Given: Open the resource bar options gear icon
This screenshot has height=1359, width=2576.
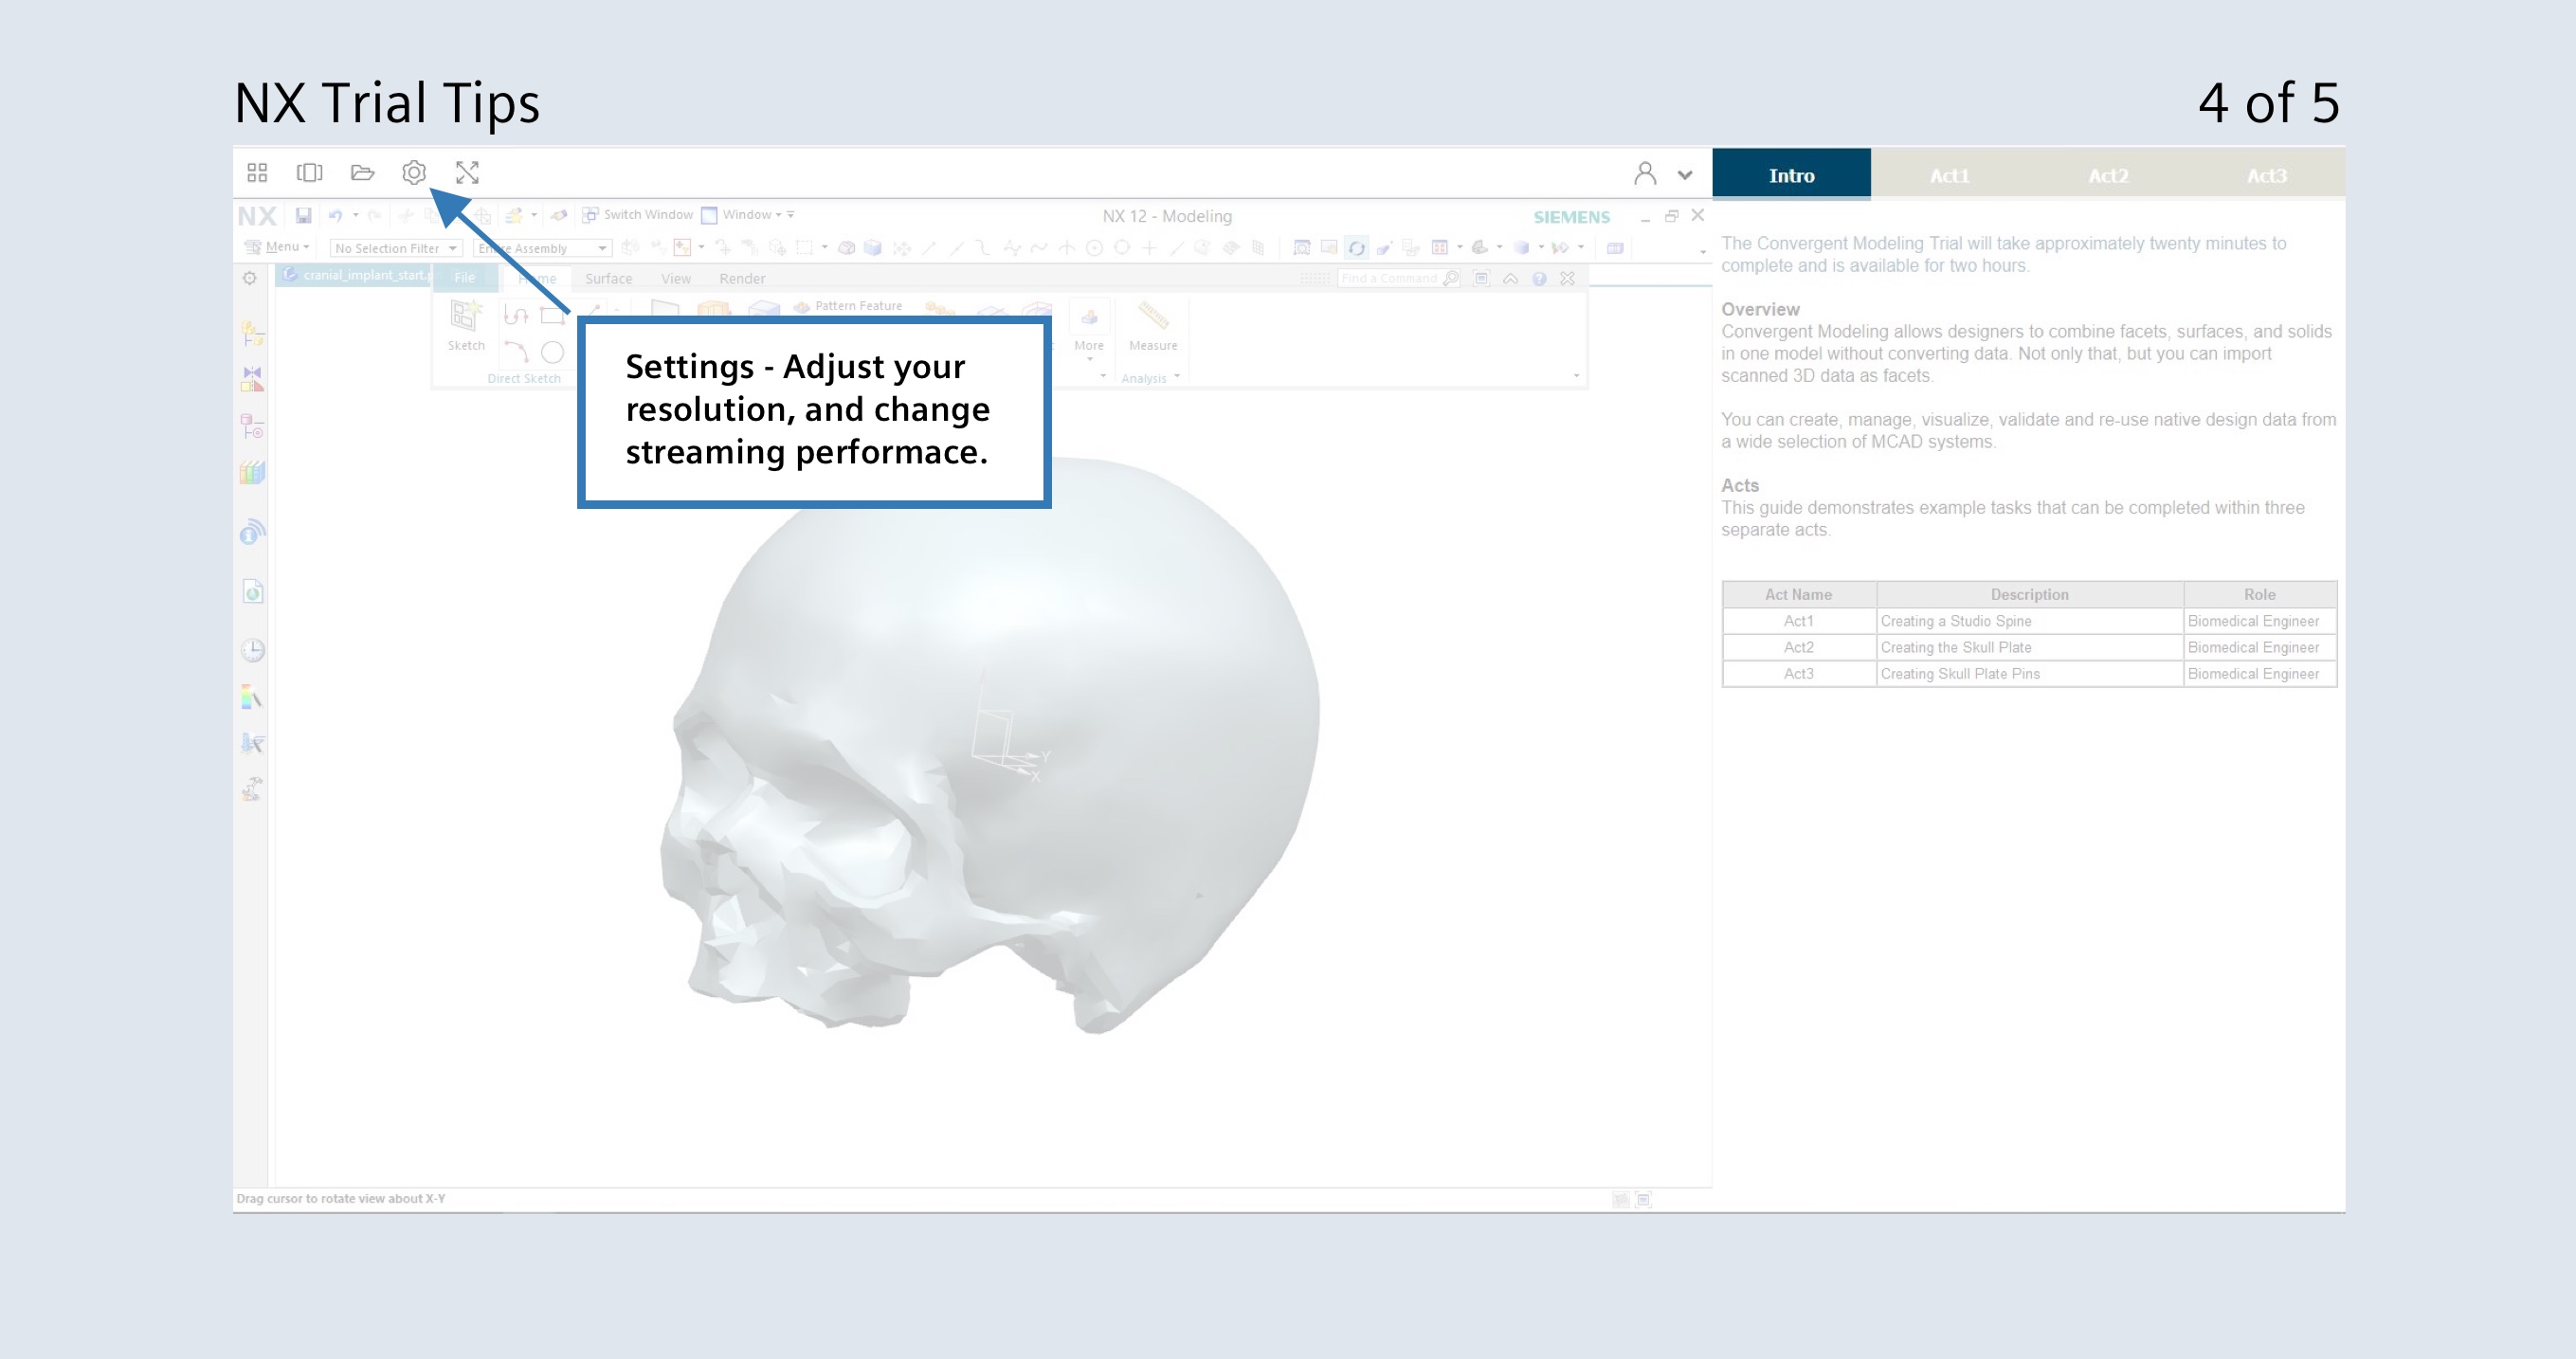Looking at the screenshot, I should (250, 278).
